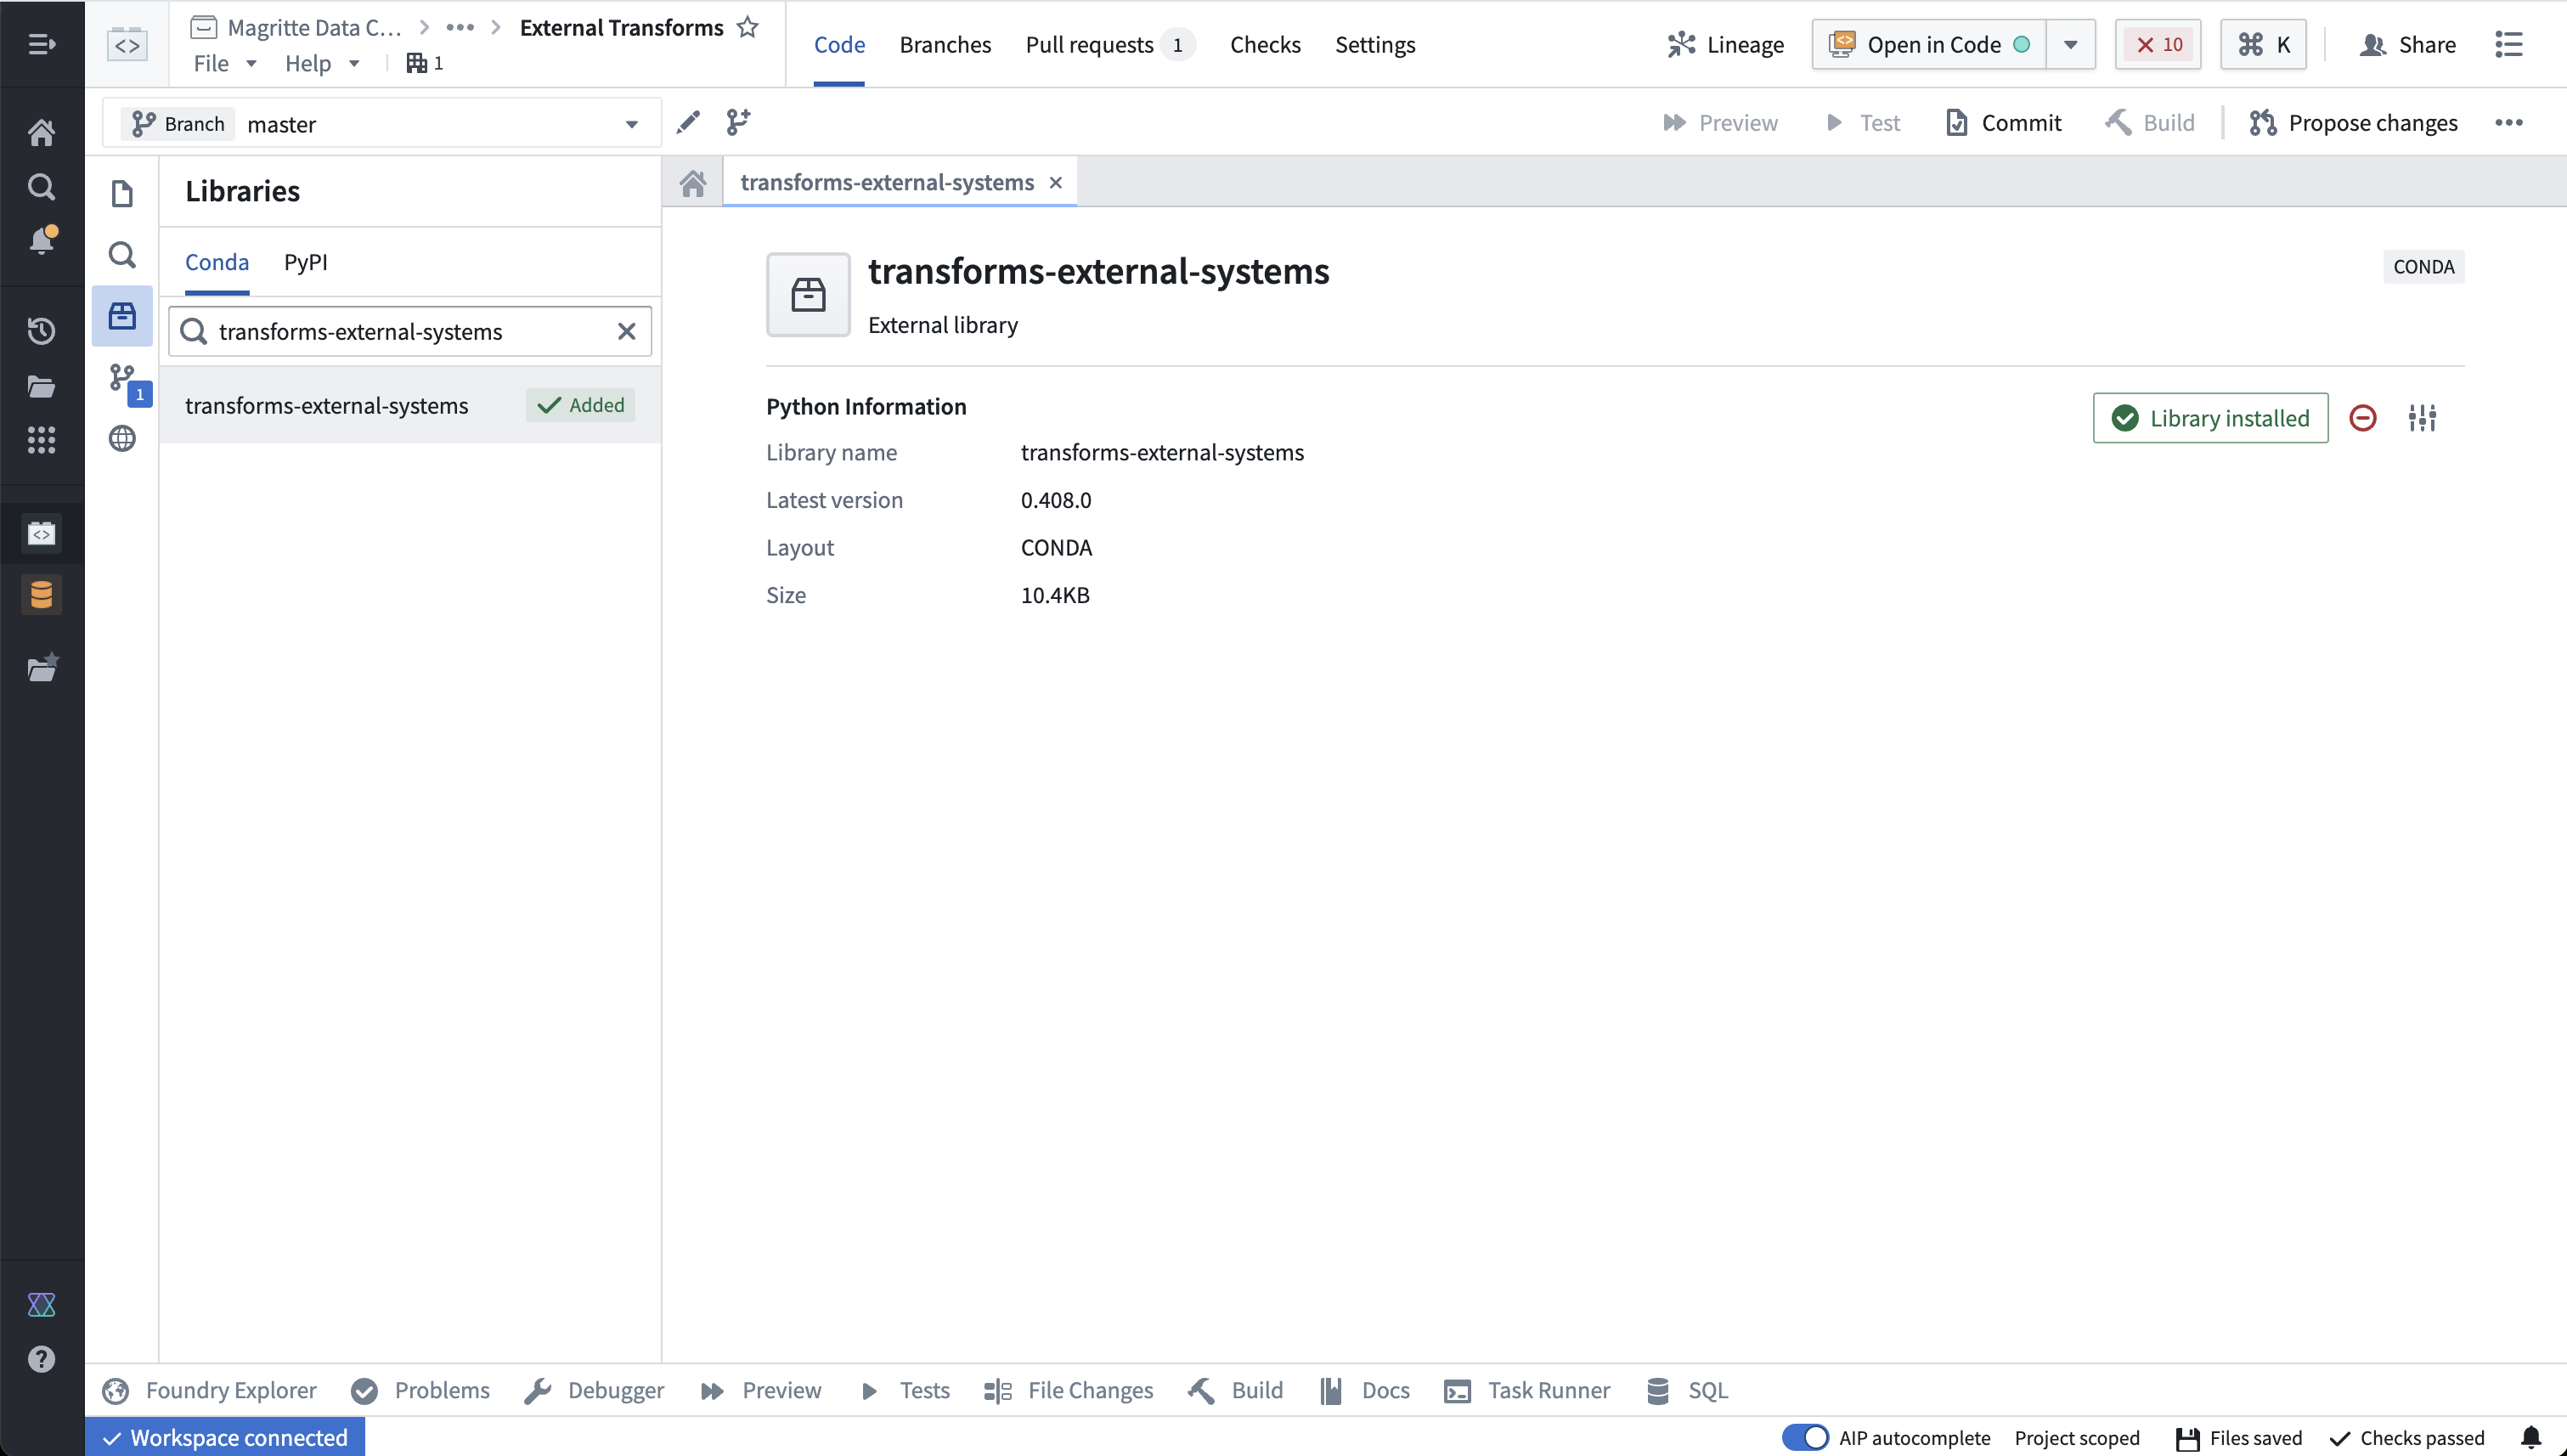The image size is (2567, 1456).
Task: Toggle AIP autocomplete switch
Action: 1805,1437
